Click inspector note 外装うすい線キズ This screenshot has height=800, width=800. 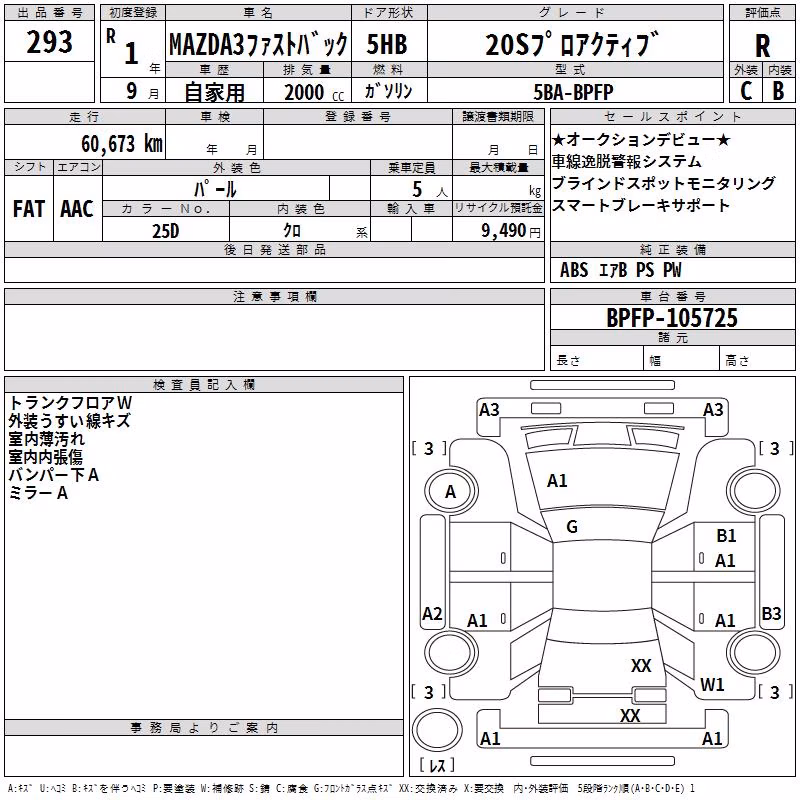69,420
